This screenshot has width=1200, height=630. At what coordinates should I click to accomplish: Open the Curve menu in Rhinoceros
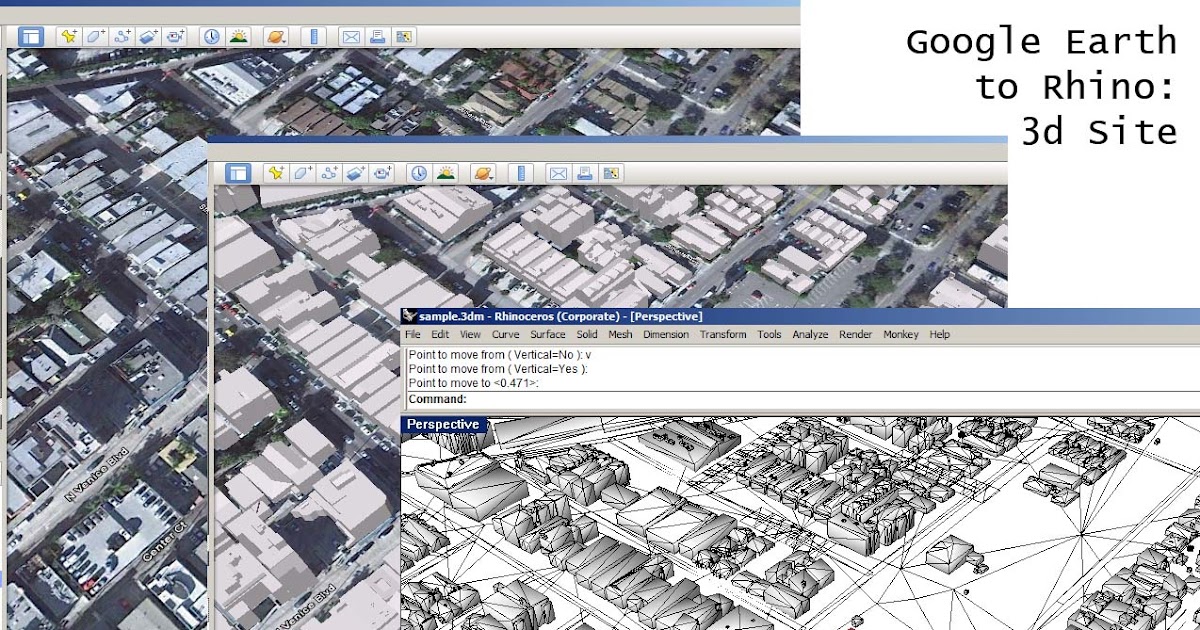506,335
